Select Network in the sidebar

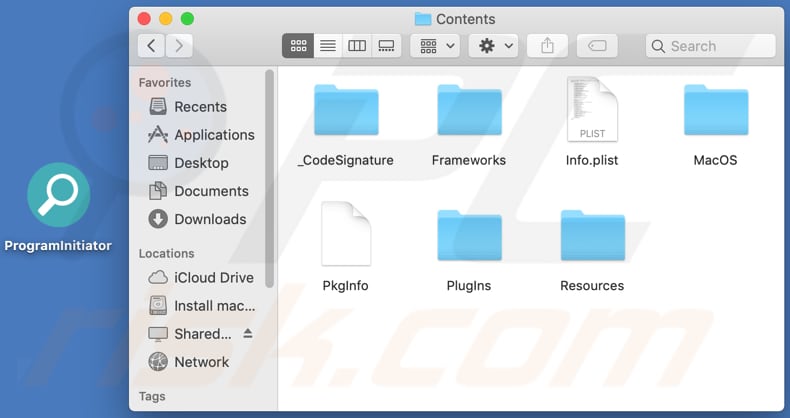click(189, 362)
